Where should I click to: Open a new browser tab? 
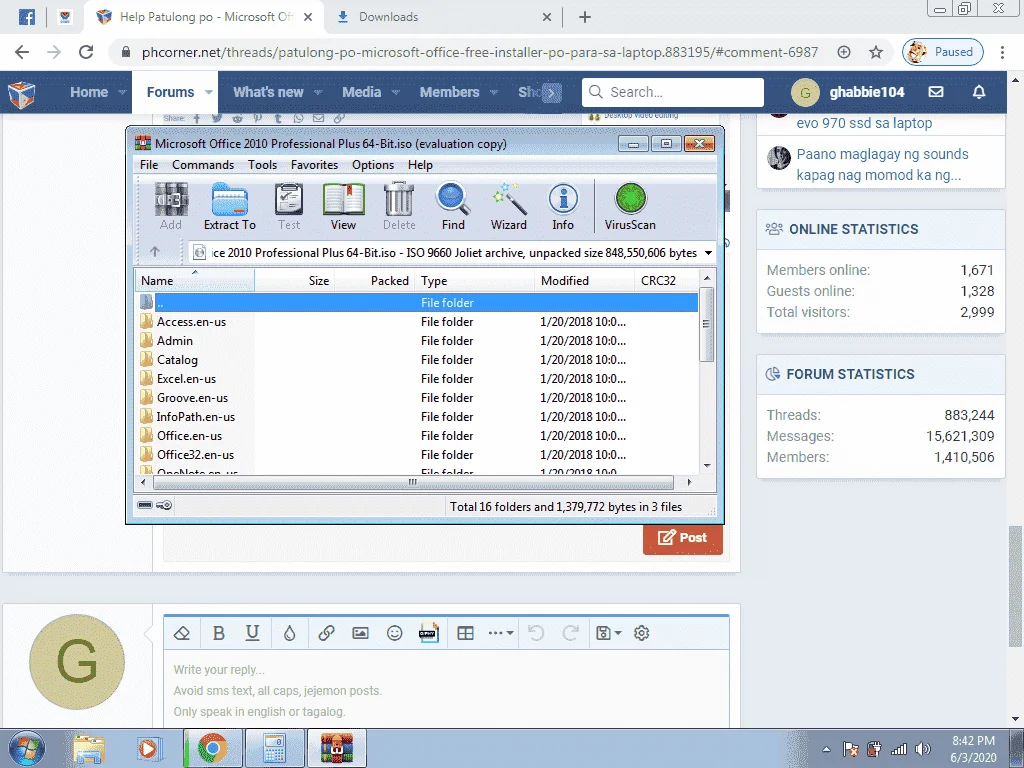pyautogui.click(x=585, y=18)
